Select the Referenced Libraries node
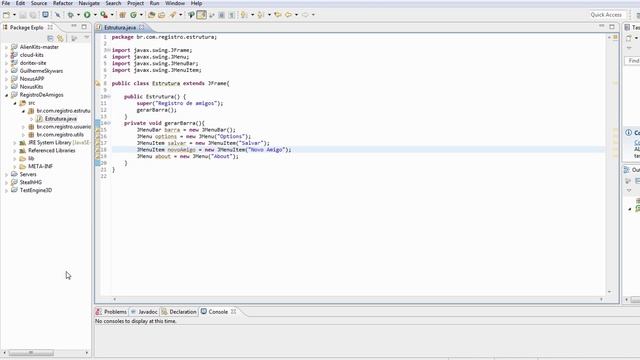 pyautogui.click(x=51, y=151)
